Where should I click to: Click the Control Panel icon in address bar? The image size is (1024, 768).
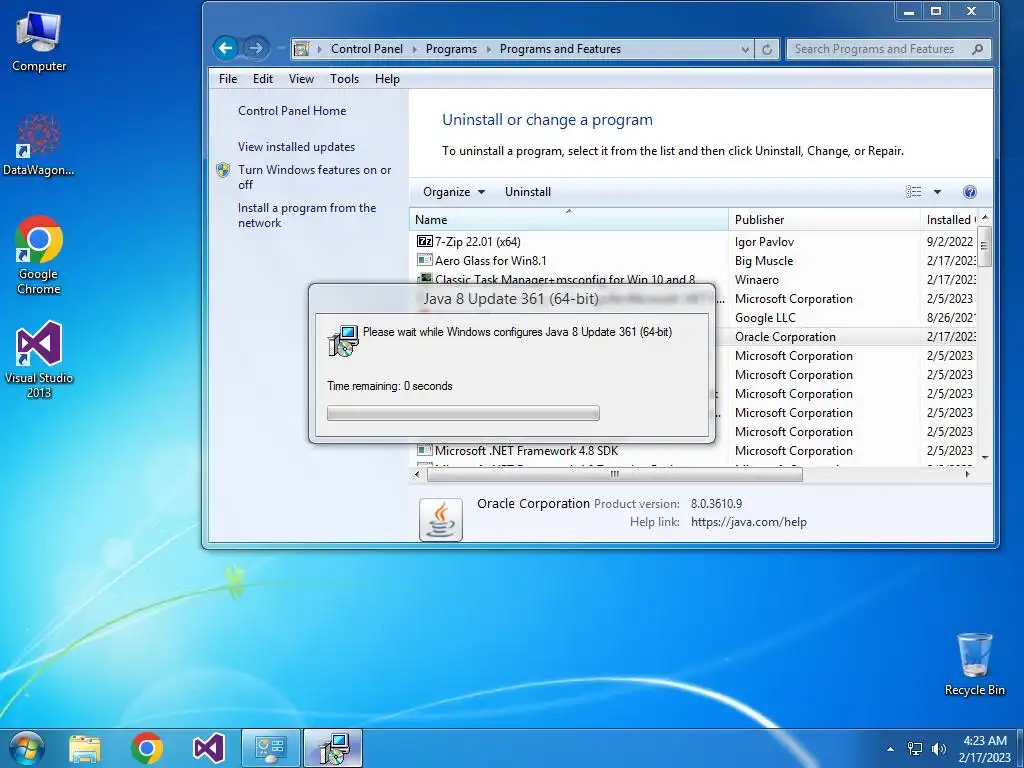click(301, 49)
